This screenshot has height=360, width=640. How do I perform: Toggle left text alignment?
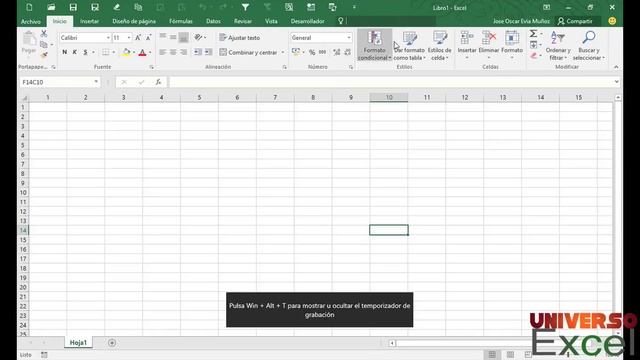pyautogui.click(x=162, y=52)
